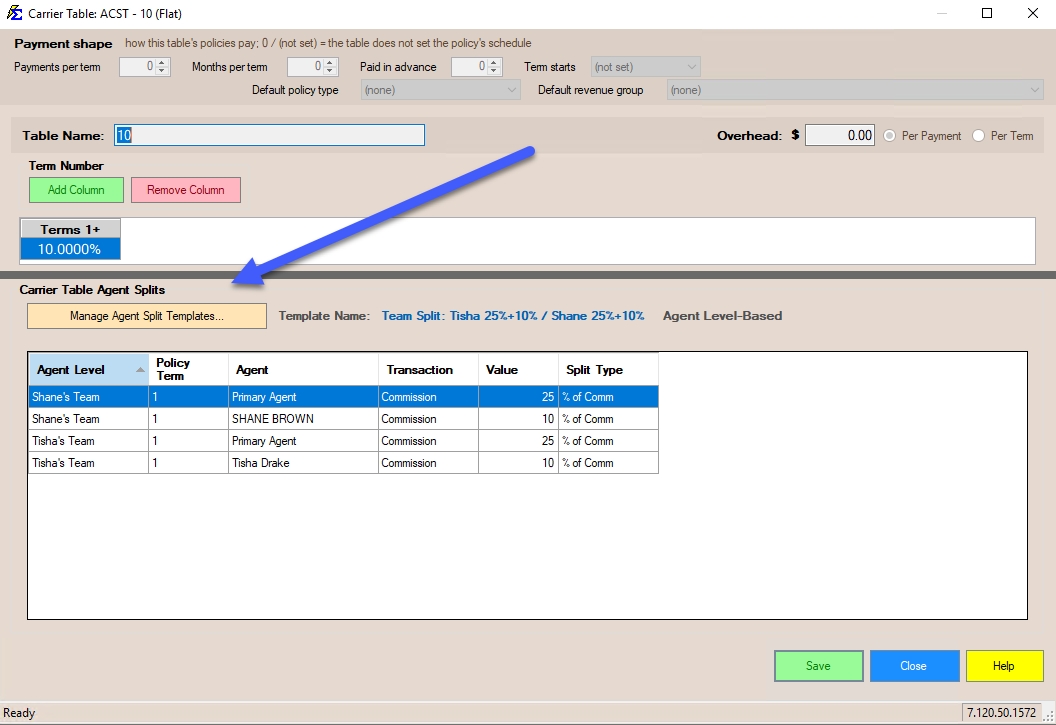Minimize the Carrier Table window
The height and width of the screenshot is (725, 1056).
(x=942, y=13)
